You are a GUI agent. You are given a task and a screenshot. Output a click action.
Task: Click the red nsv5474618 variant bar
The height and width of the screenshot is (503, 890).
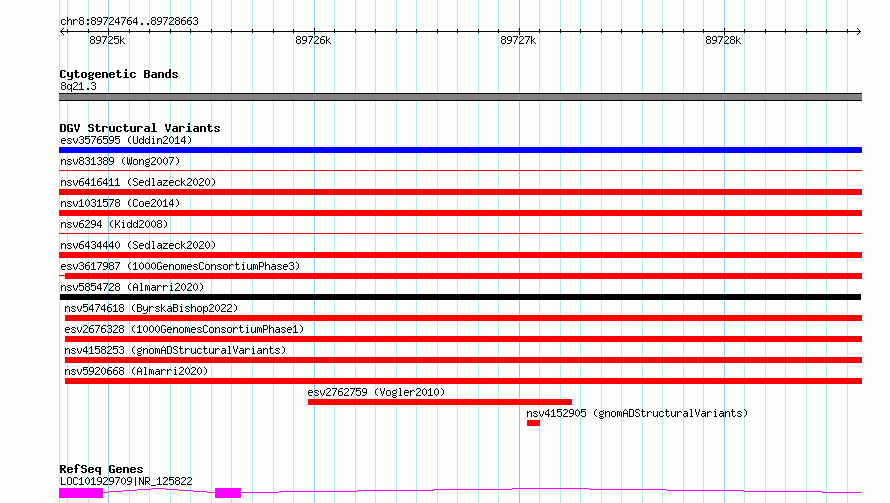pos(463,318)
